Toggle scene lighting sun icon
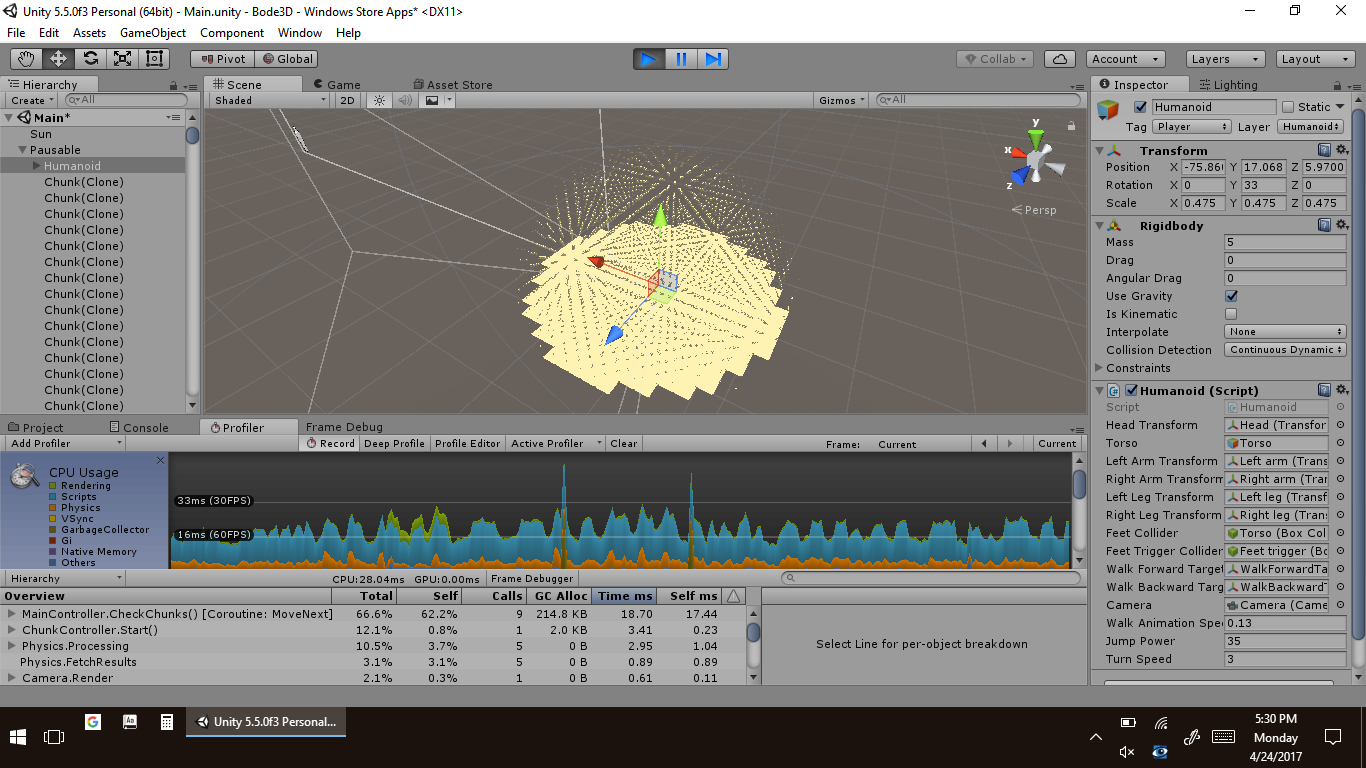 379,100
